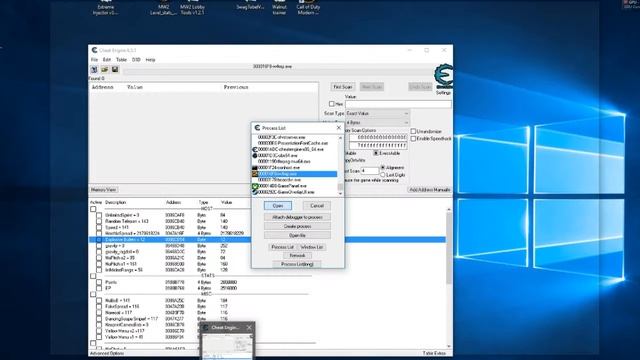The height and width of the screenshot is (360, 640).
Task: Open the Value Type 4 Bytes dropdown
Action: [x=378, y=122]
